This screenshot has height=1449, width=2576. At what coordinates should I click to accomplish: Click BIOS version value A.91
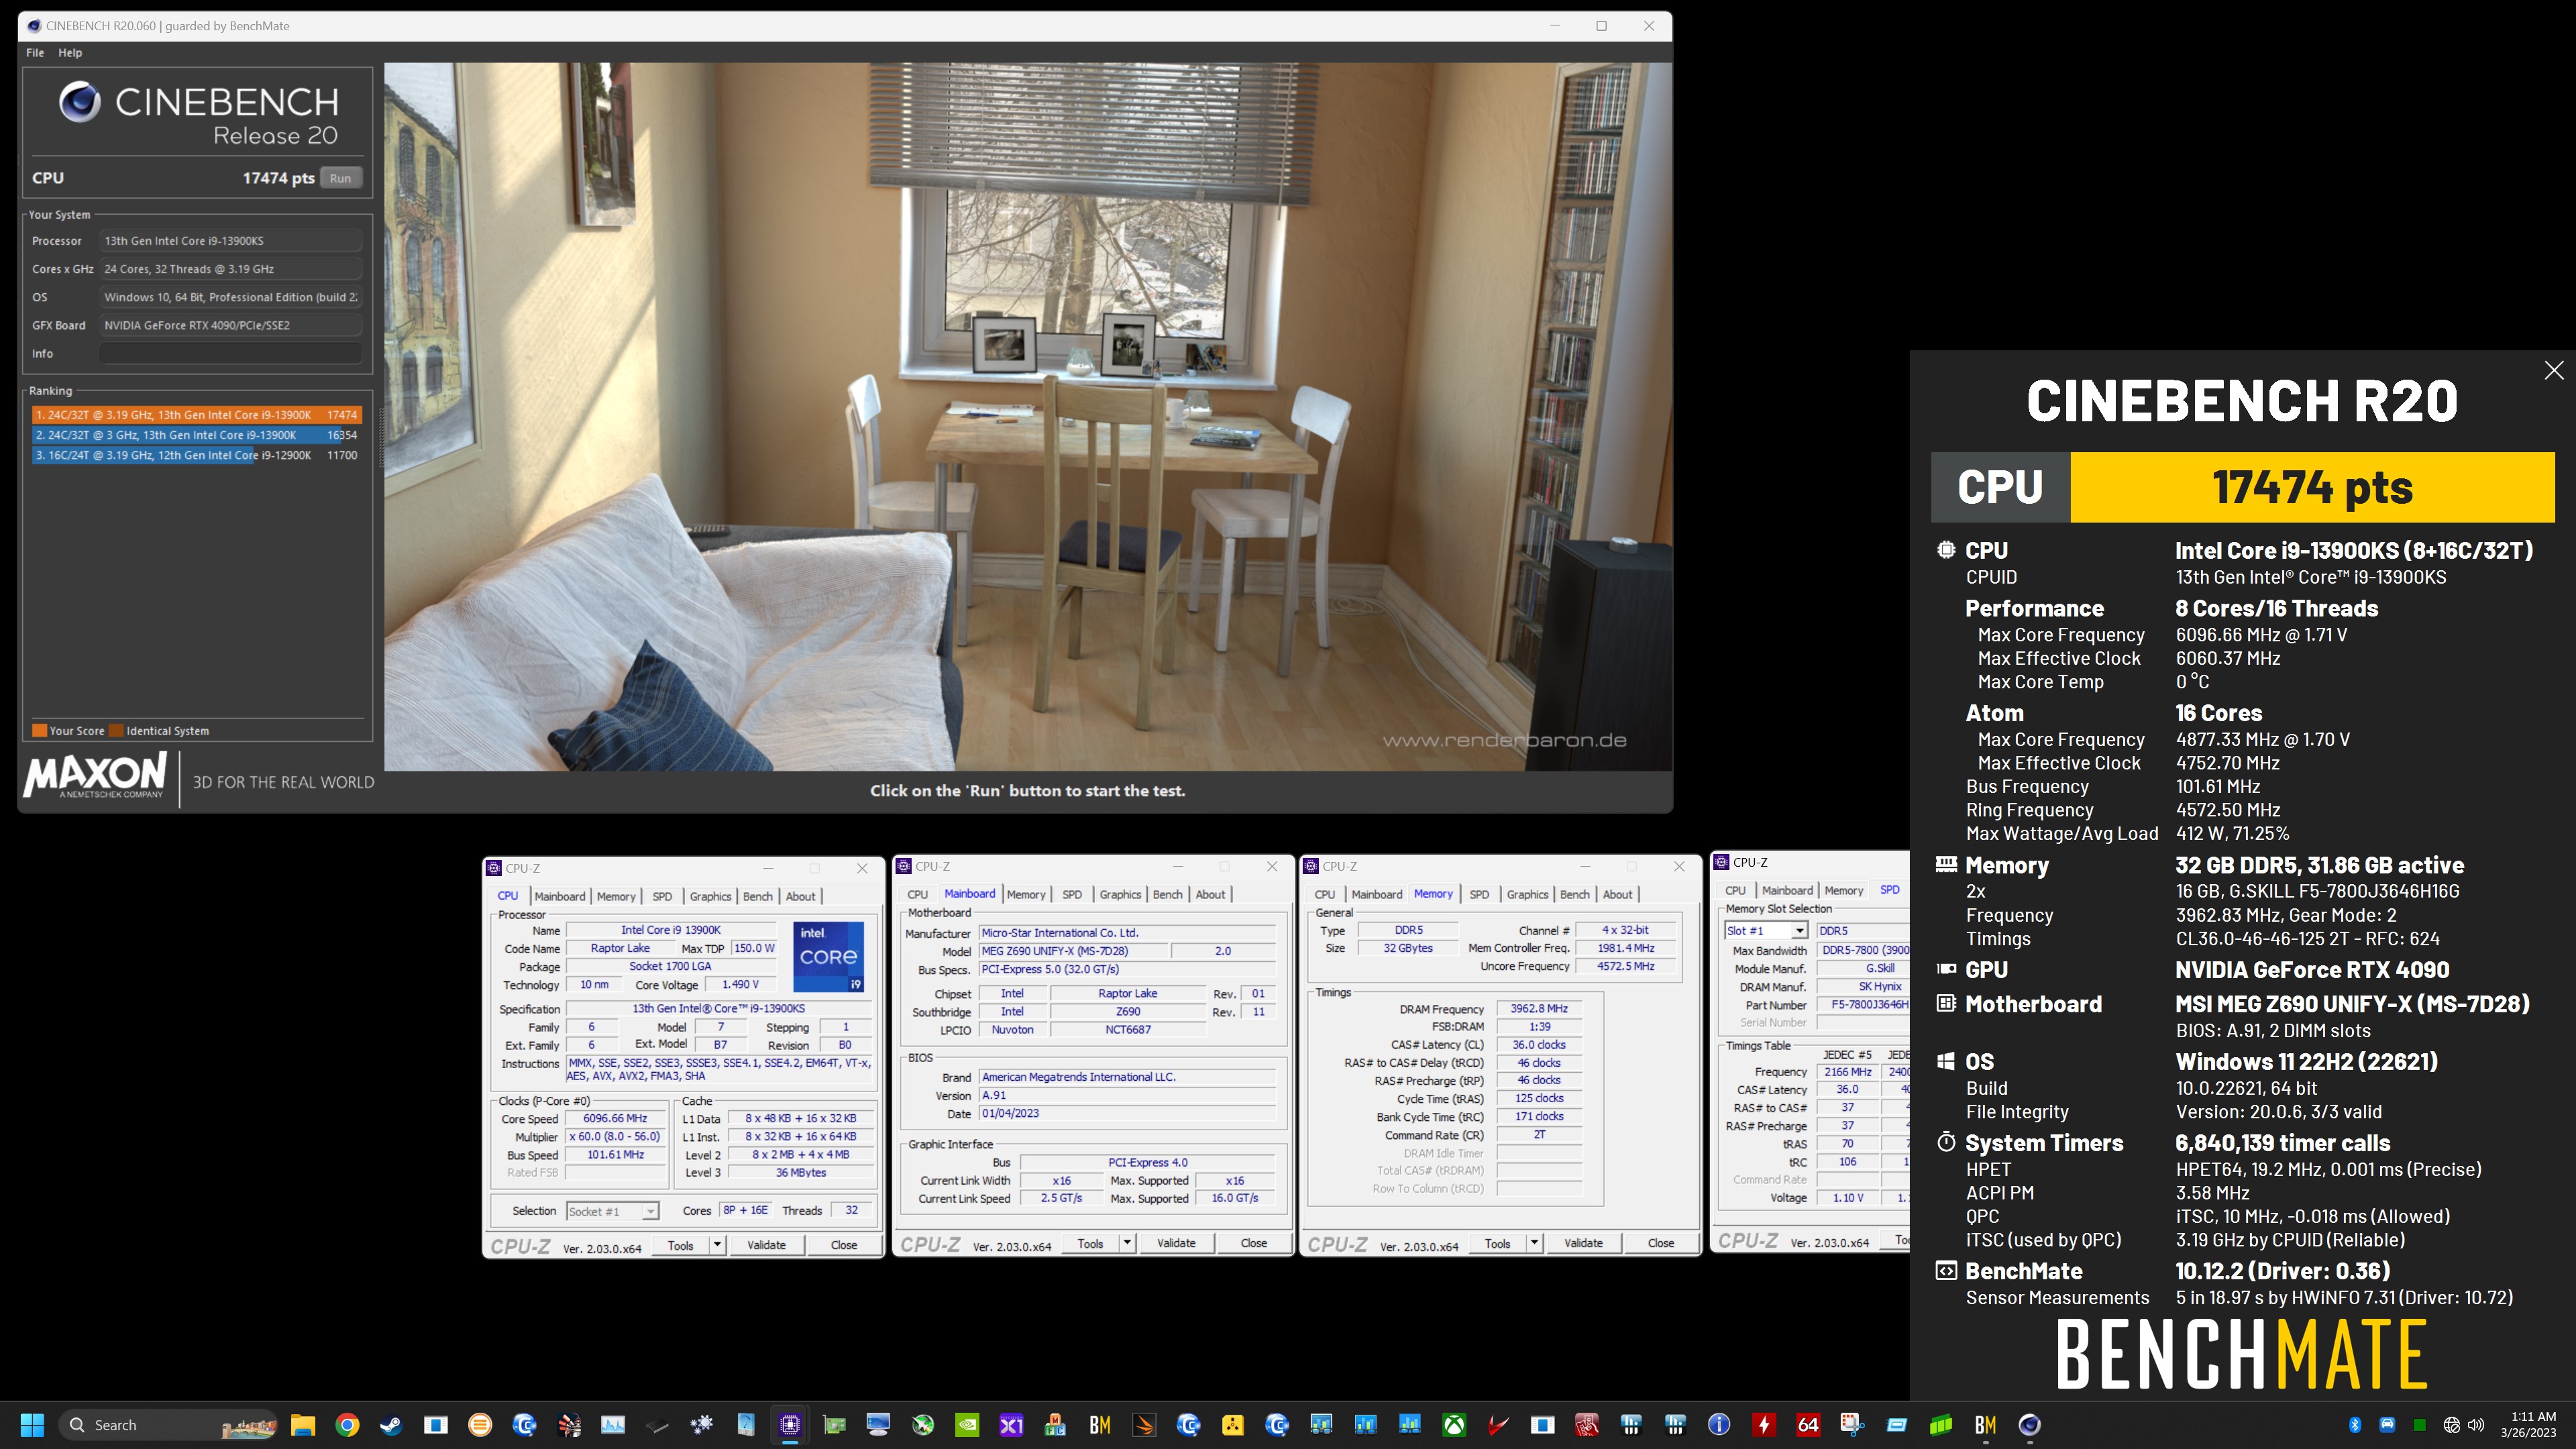(1127, 1095)
